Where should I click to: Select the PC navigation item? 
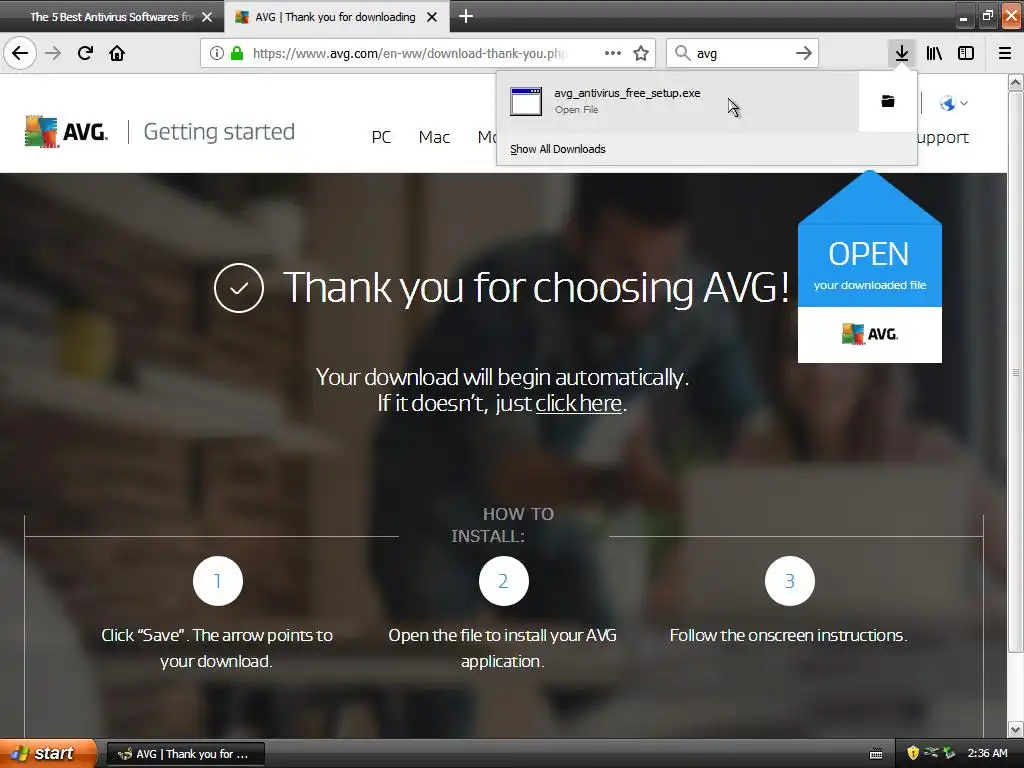click(381, 137)
